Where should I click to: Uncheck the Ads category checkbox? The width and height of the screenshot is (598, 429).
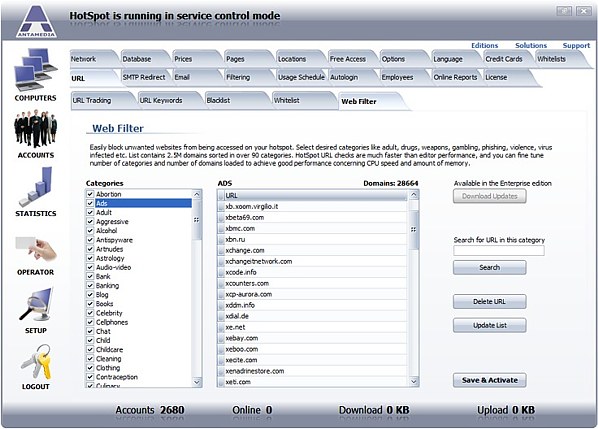coord(90,203)
